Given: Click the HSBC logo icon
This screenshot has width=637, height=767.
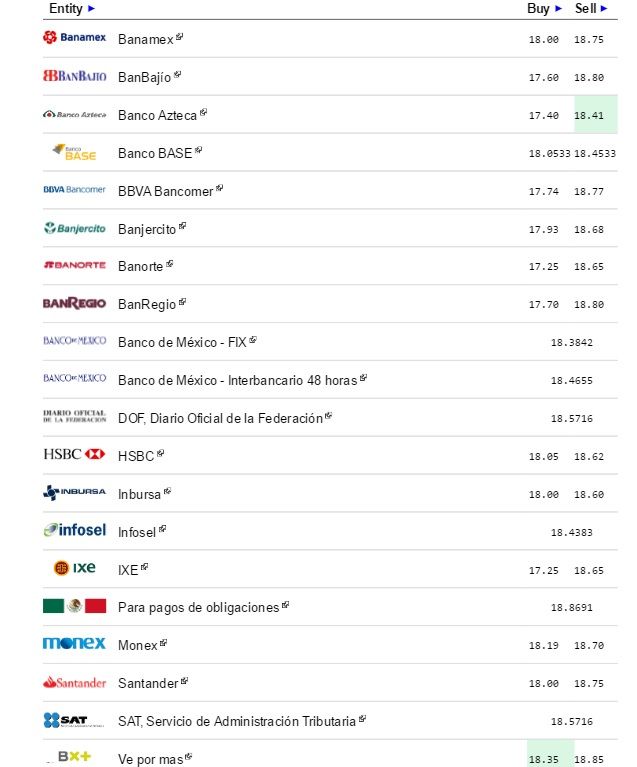Looking at the screenshot, I should (74, 454).
